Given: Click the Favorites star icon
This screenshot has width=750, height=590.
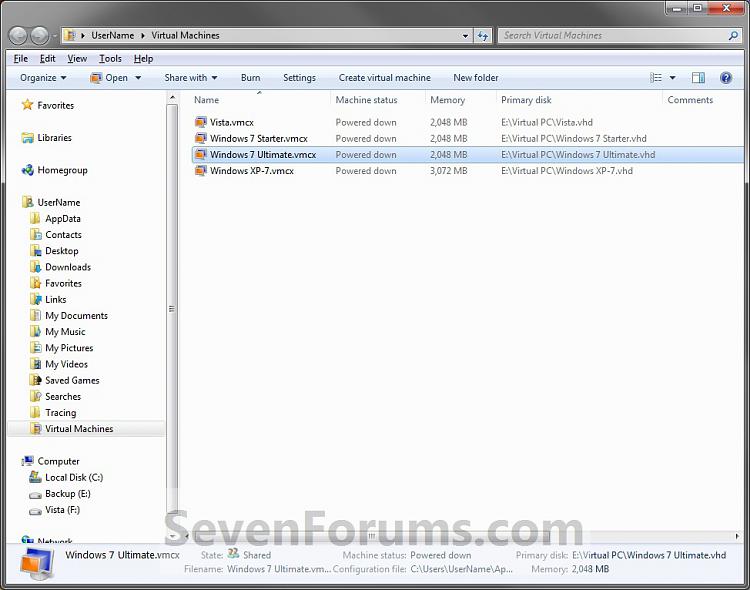Looking at the screenshot, I should [x=27, y=105].
